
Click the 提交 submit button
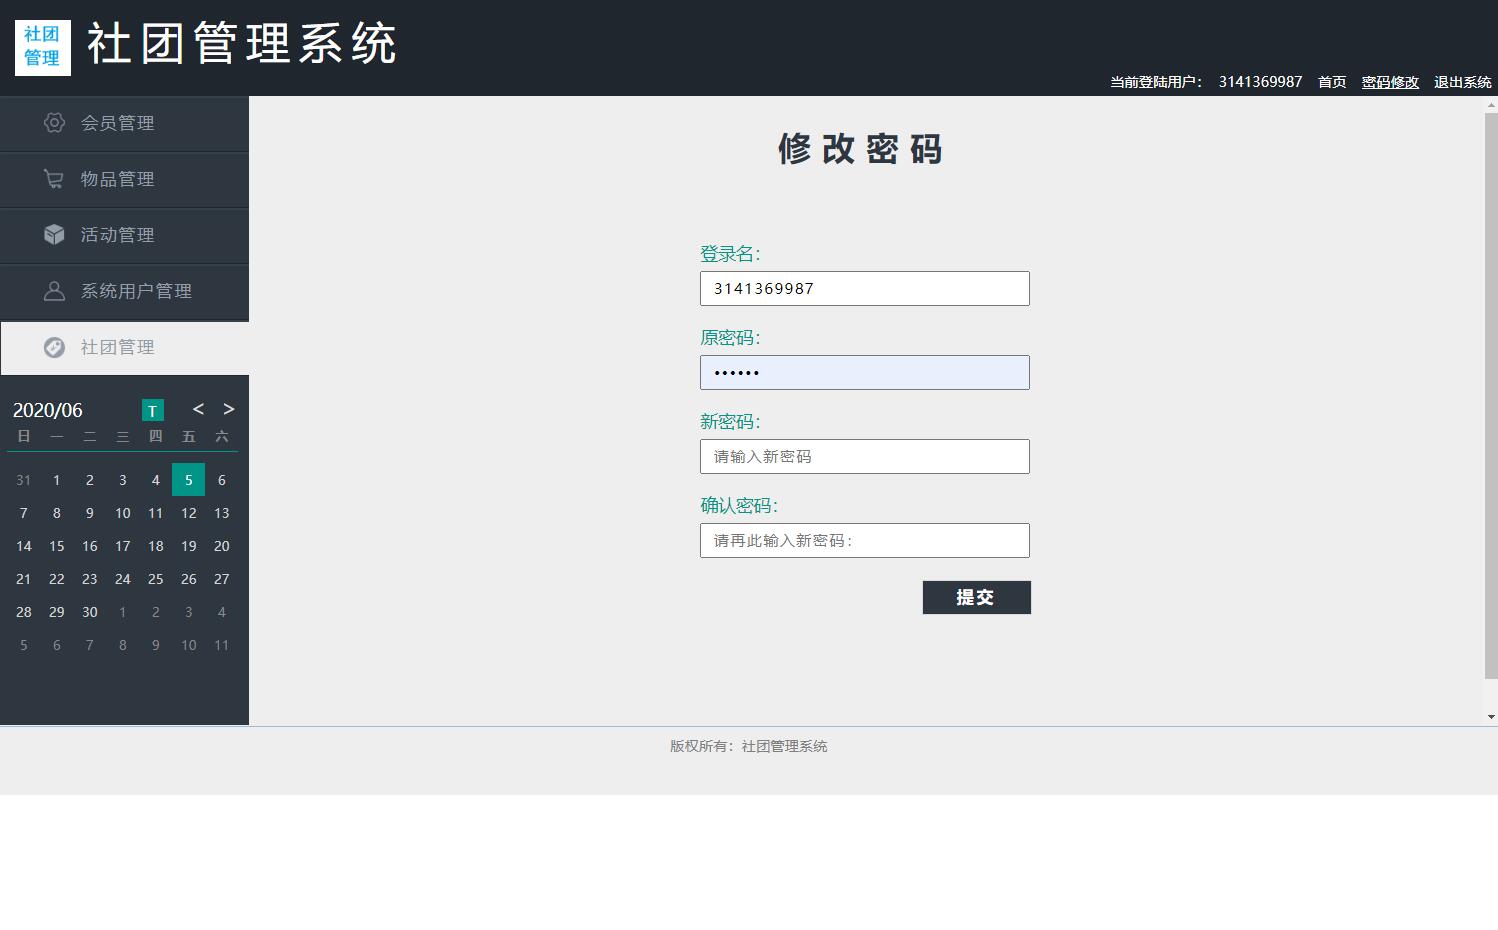click(x=976, y=597)
